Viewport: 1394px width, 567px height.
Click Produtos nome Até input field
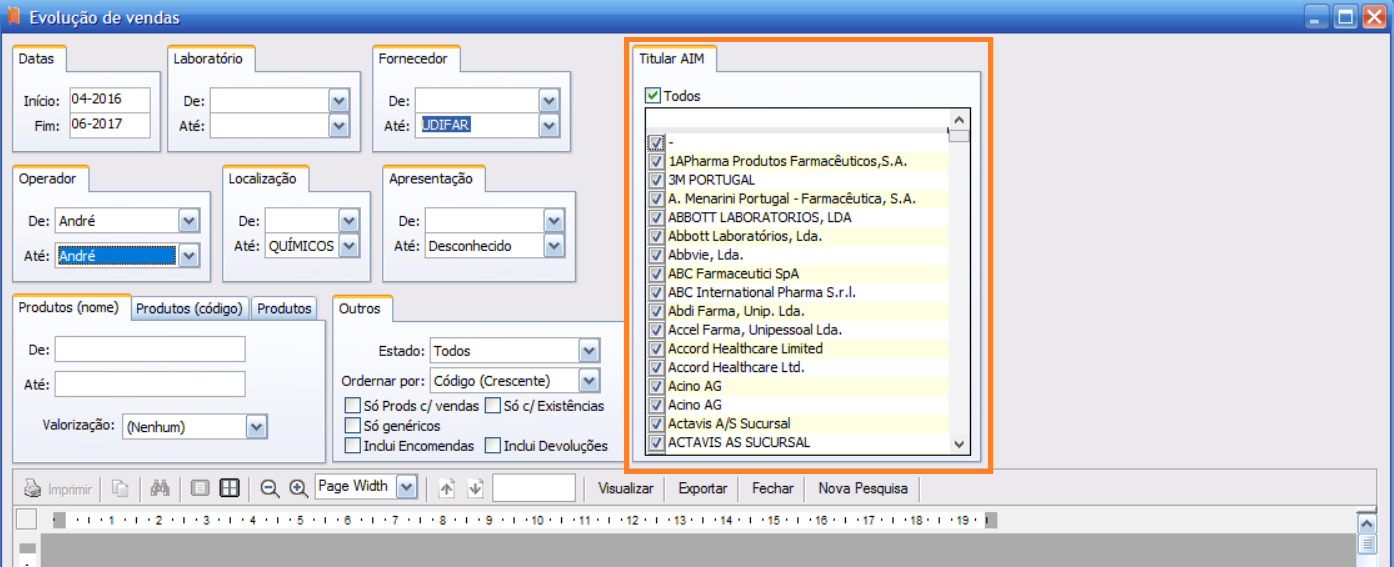tap(150, 384)
